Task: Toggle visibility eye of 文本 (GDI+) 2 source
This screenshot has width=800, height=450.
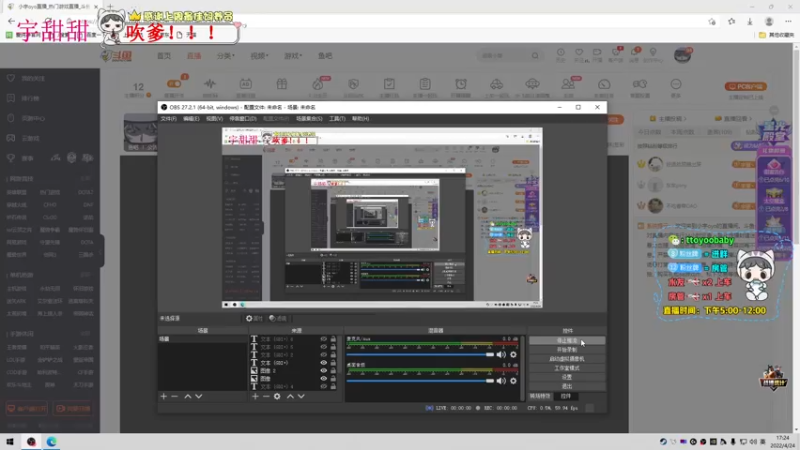Action: coord(323,355)
